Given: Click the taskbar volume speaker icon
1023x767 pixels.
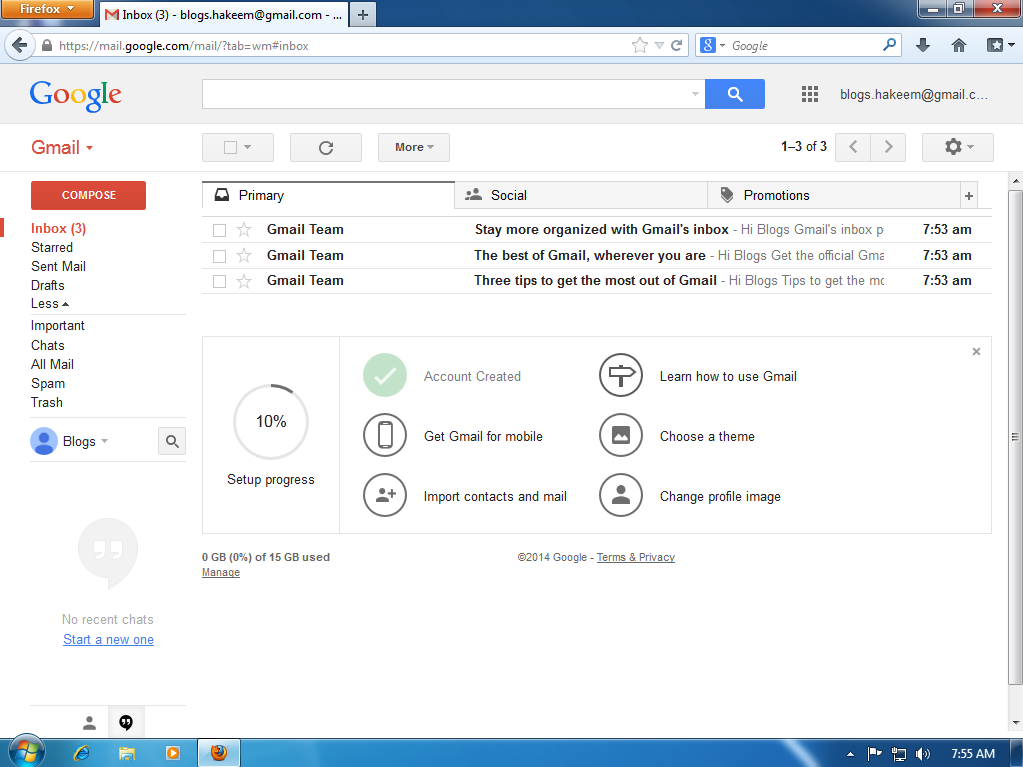Looking at the screenshot, I should 923,754.
